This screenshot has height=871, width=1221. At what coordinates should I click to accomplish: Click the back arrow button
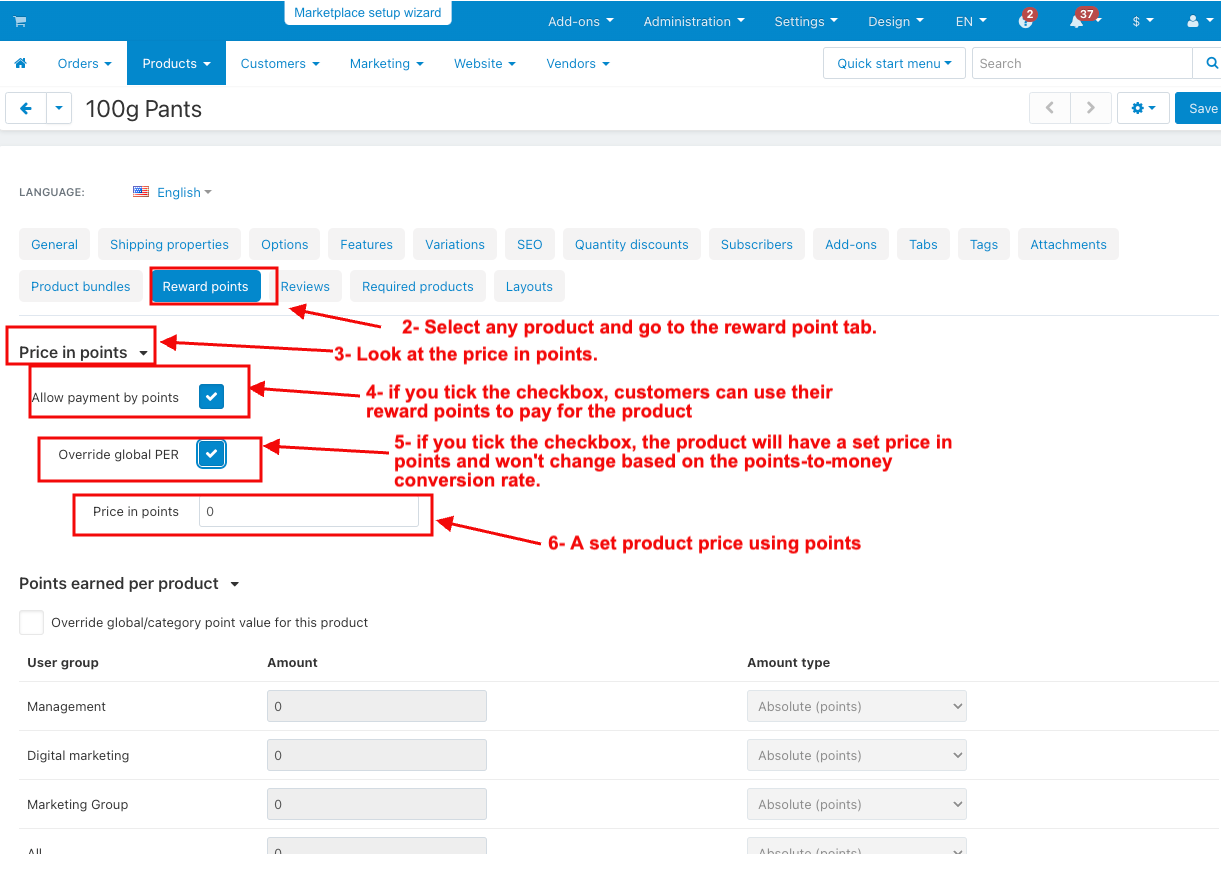[x=26, y=108]
